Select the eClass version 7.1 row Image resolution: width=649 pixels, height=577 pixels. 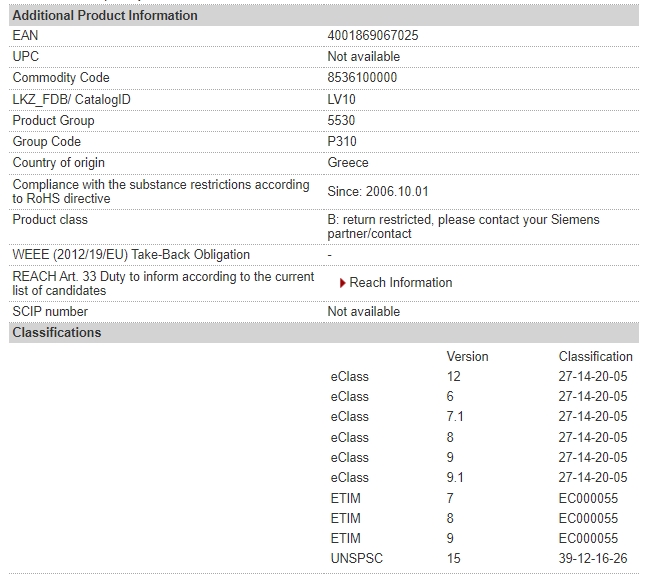(479, 416)
